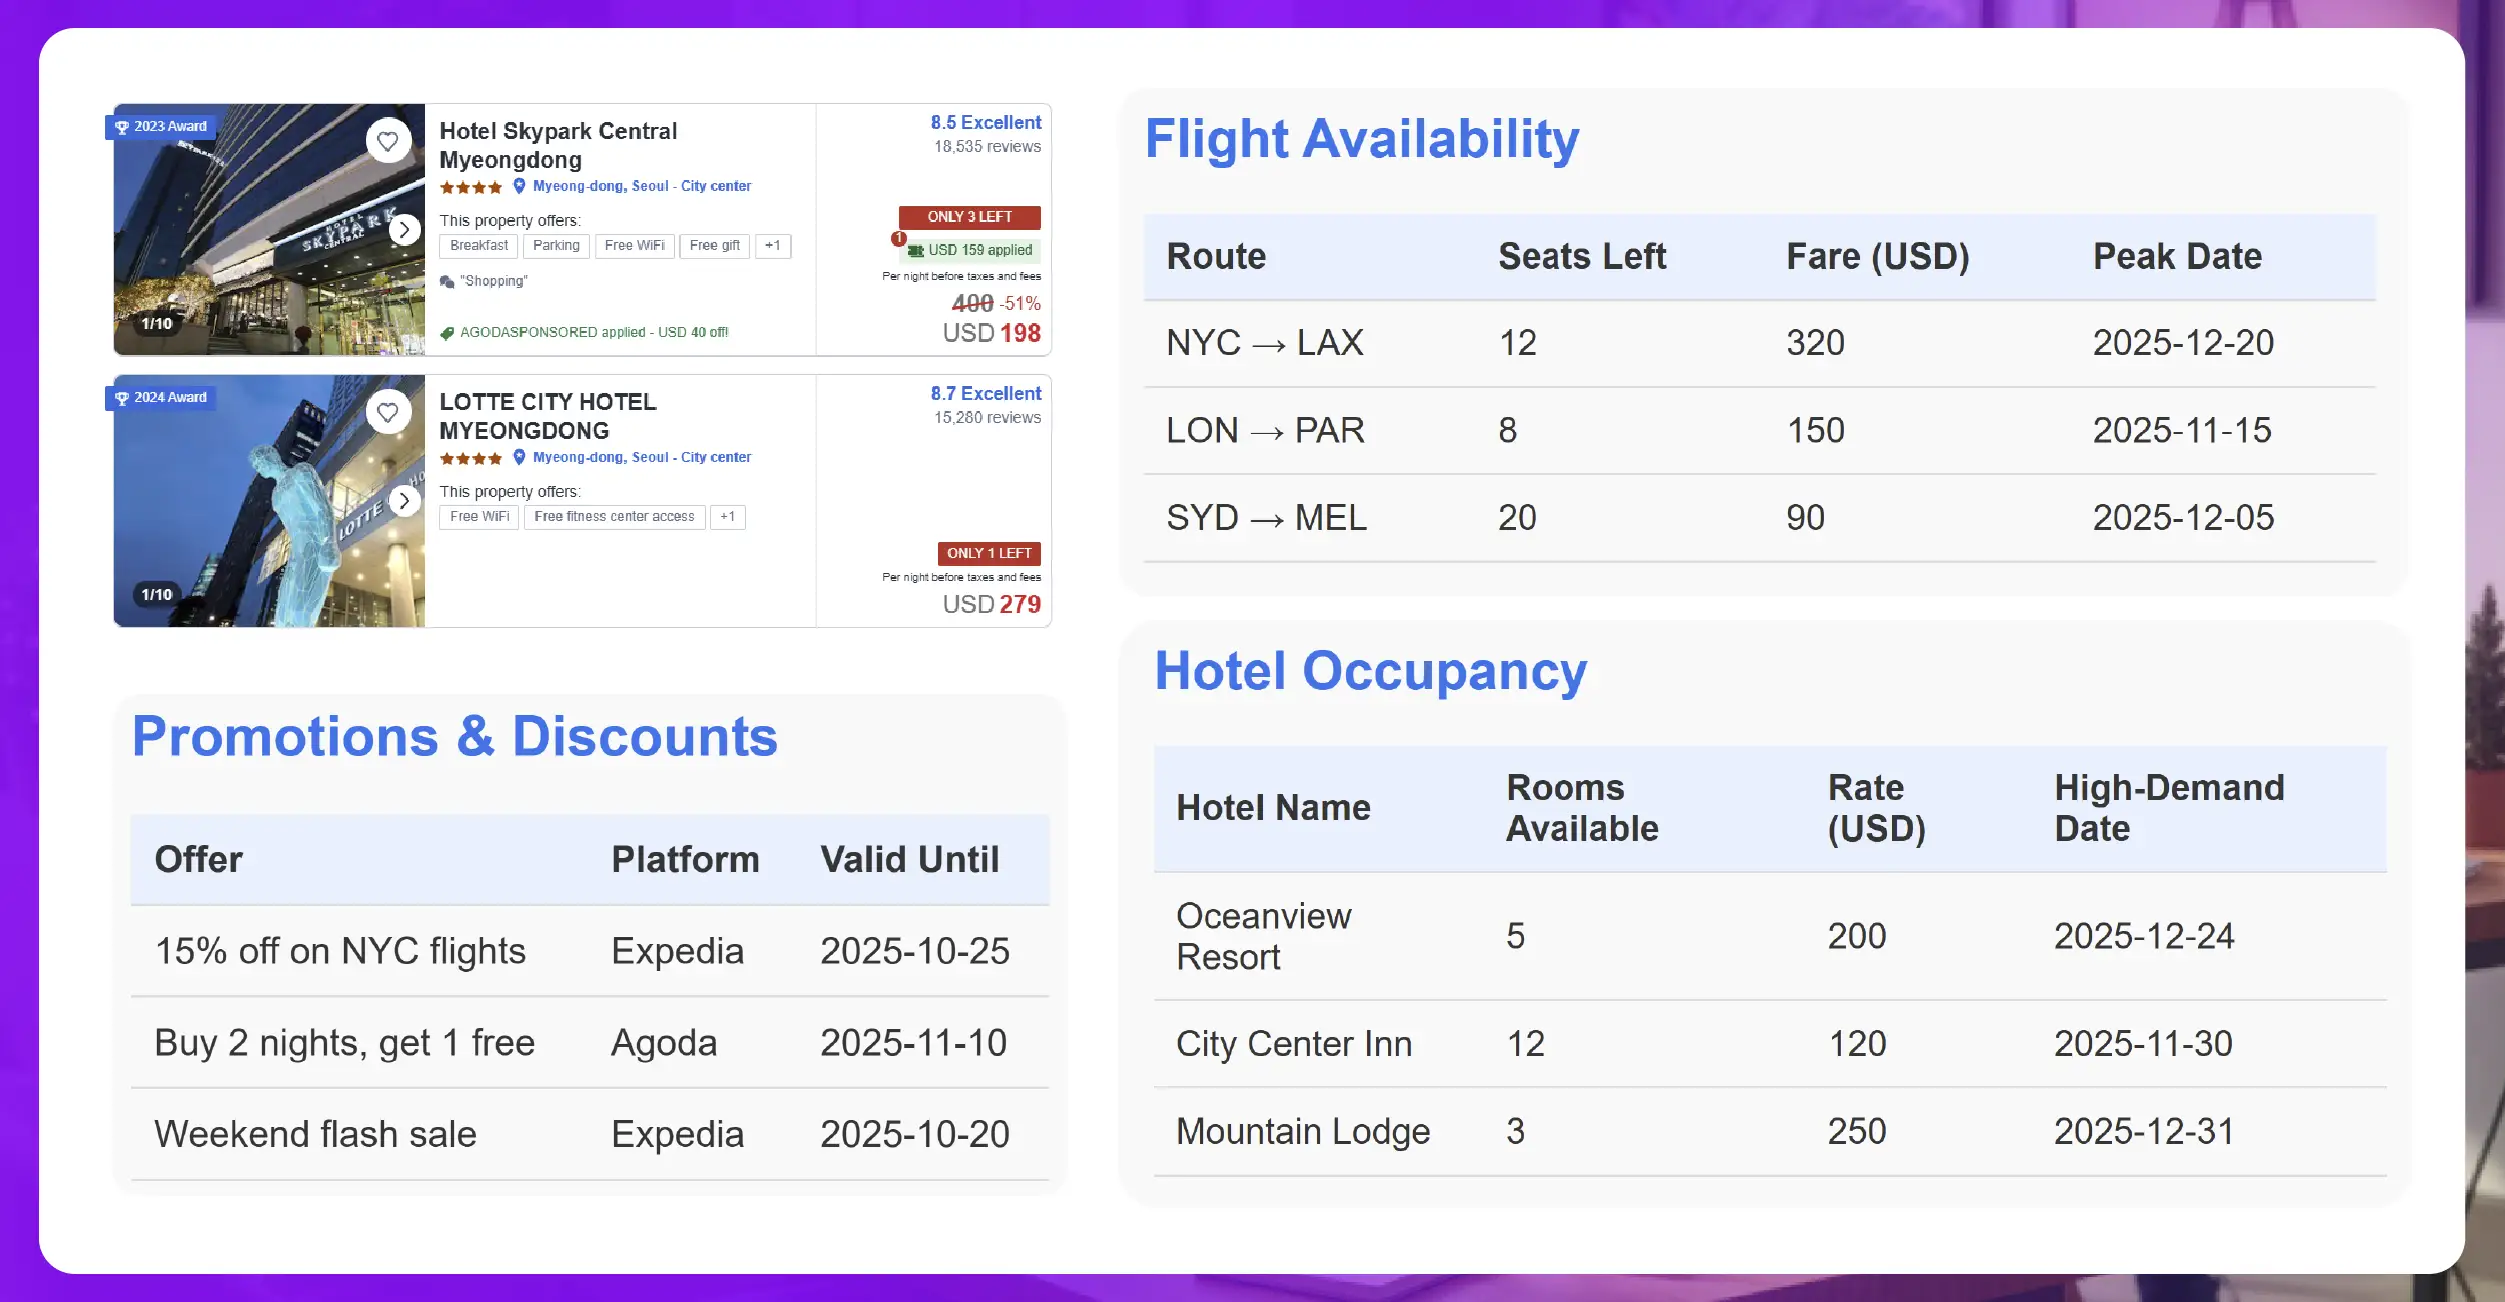Select the Breakfast amenity tag

479,246
